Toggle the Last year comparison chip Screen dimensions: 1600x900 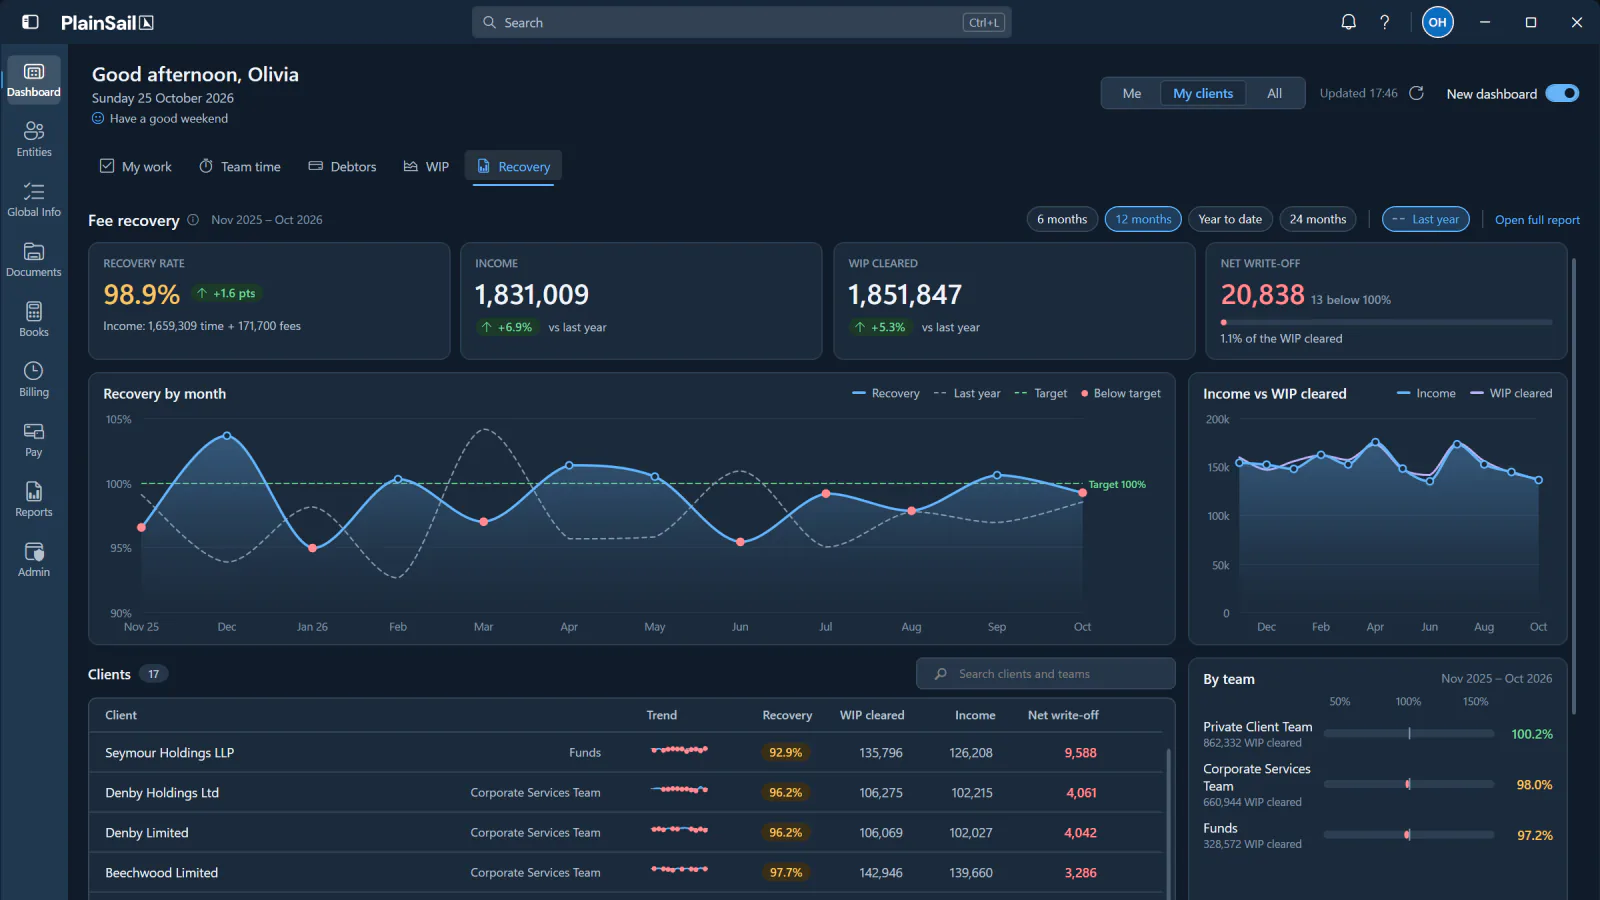pyautogui.click(x=1425, y=219)
